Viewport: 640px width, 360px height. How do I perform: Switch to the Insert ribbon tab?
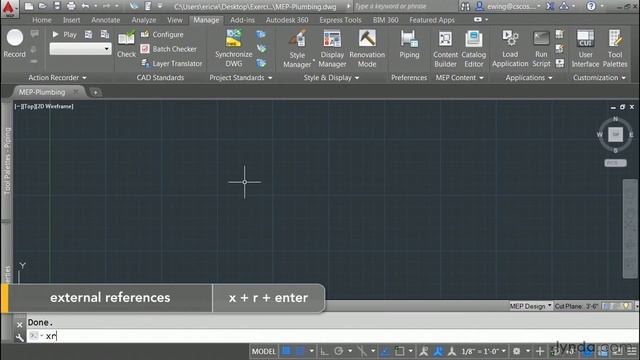click(x=71, y=20)
